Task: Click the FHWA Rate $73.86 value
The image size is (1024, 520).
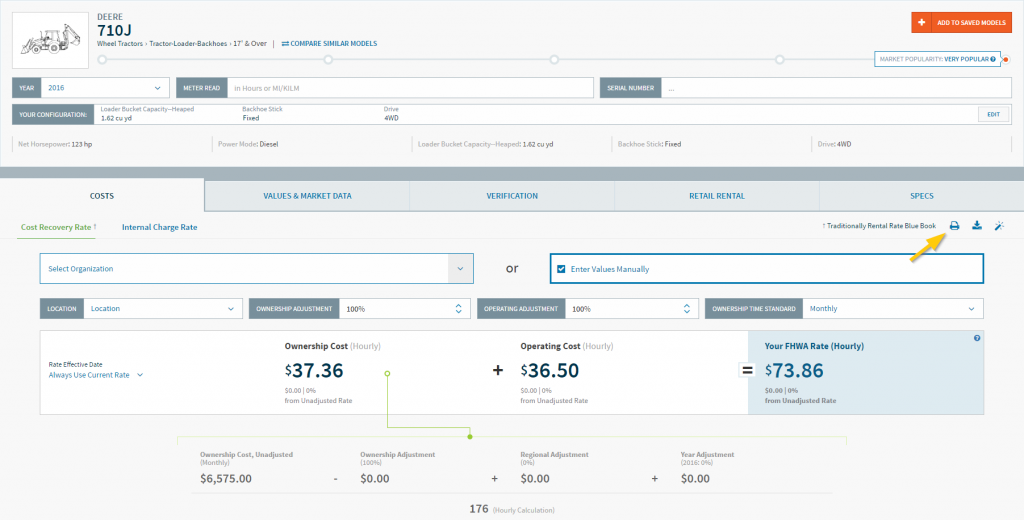Action: coord(794,371)
